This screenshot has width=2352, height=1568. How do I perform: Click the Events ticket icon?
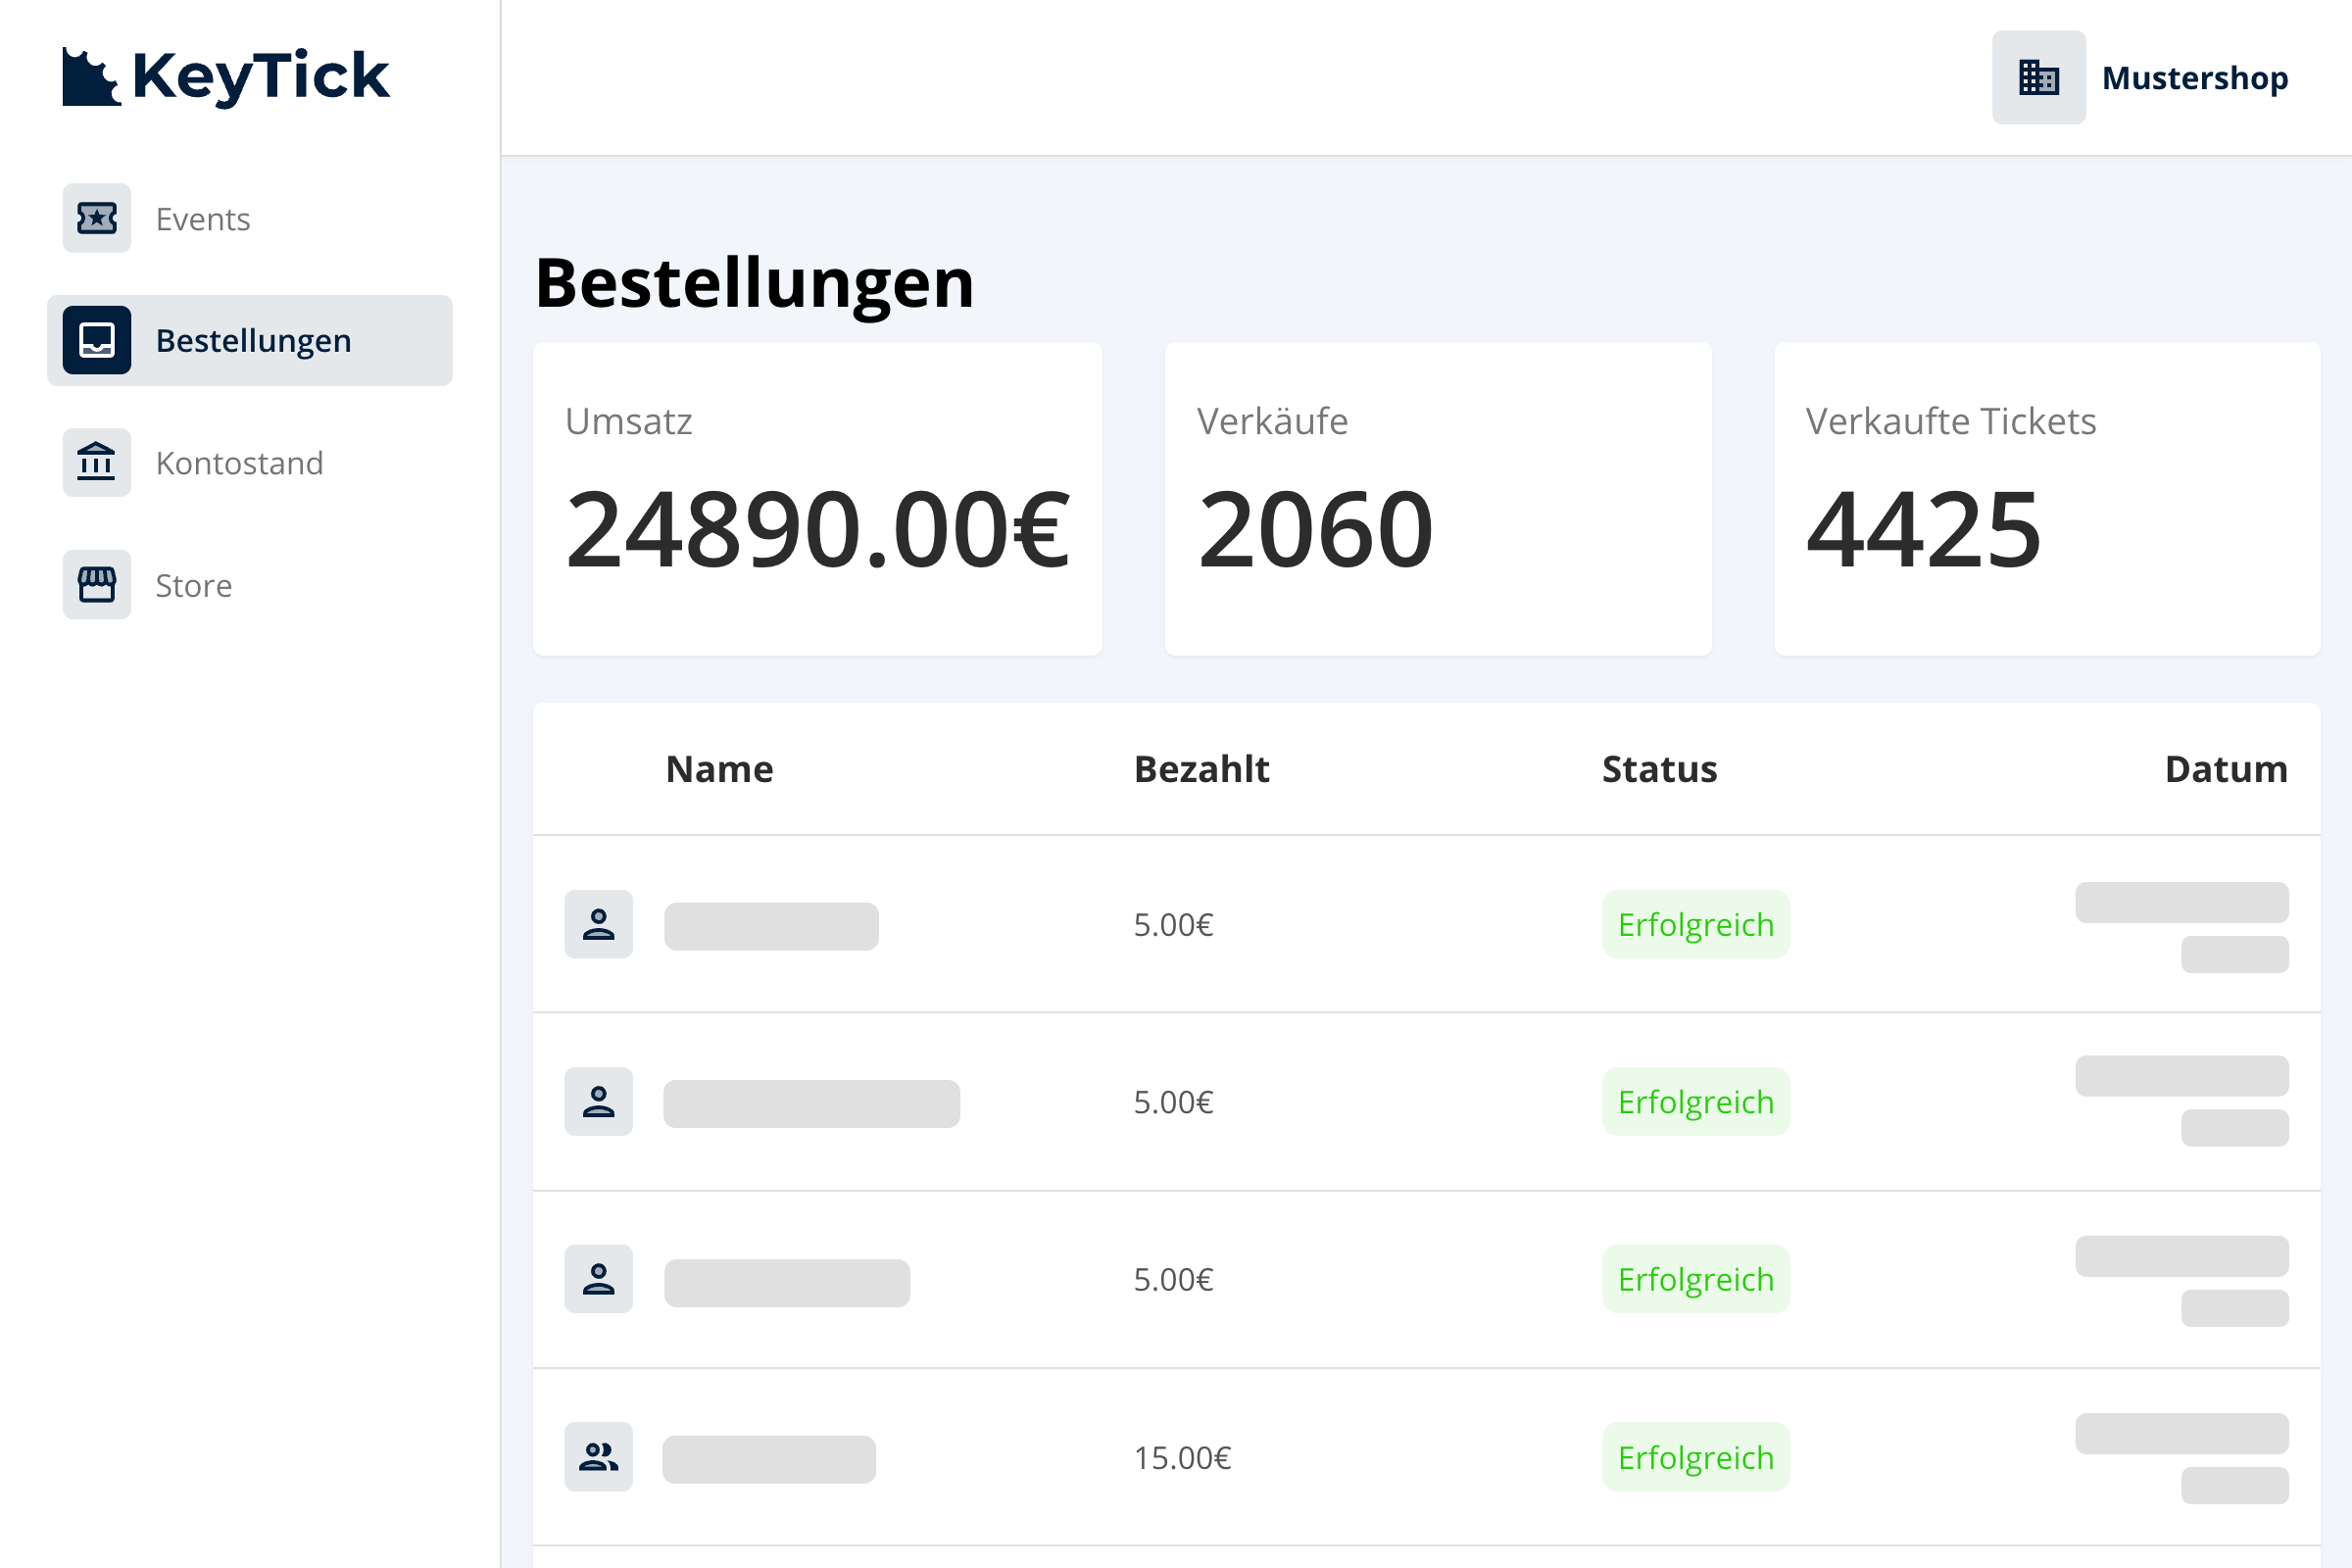click(97, 218)
